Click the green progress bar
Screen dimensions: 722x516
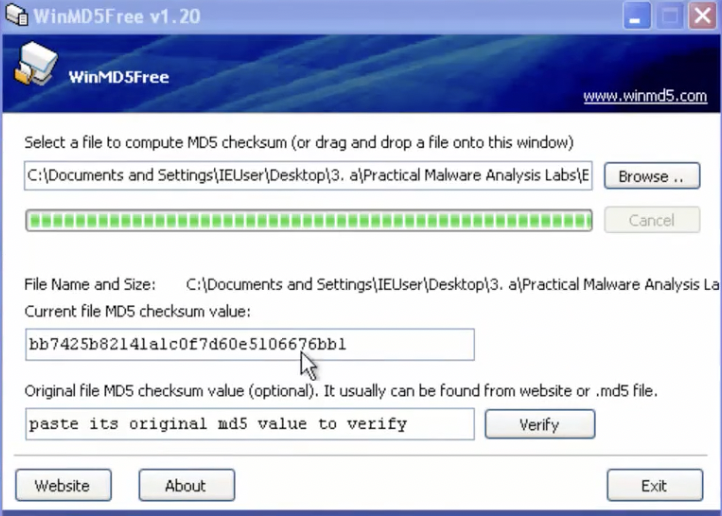(309, 220)
